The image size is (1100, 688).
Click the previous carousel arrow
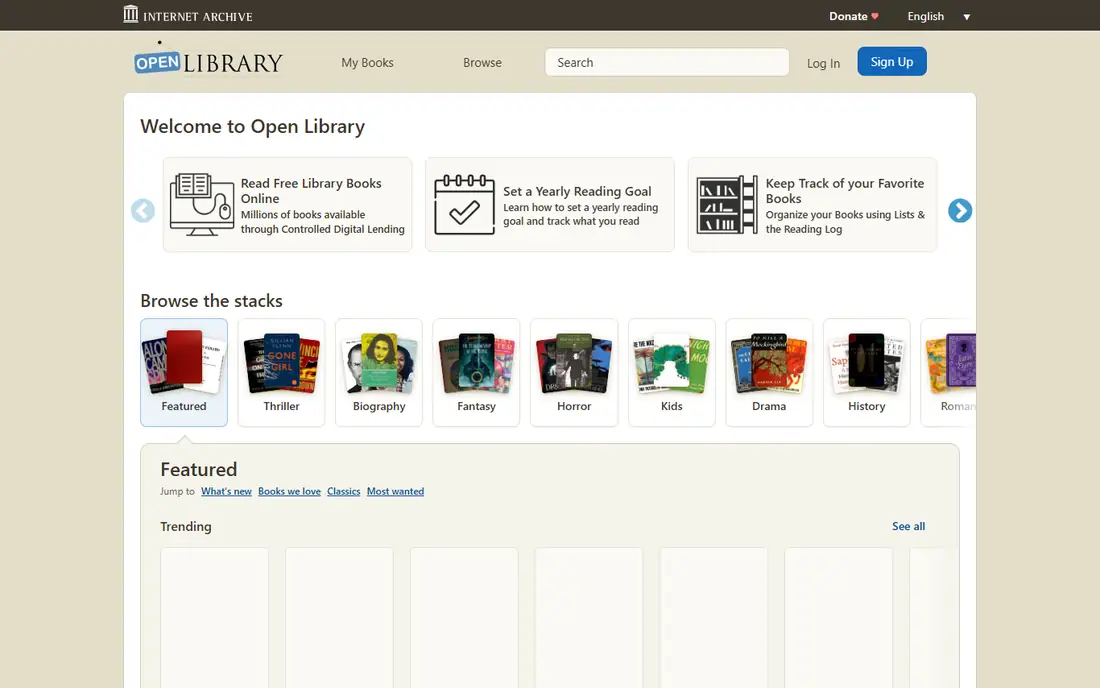(x=143, y=210)
